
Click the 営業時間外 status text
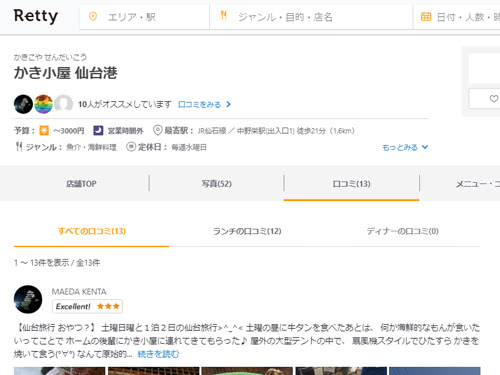pyautogui.click(x=125, y=131)
